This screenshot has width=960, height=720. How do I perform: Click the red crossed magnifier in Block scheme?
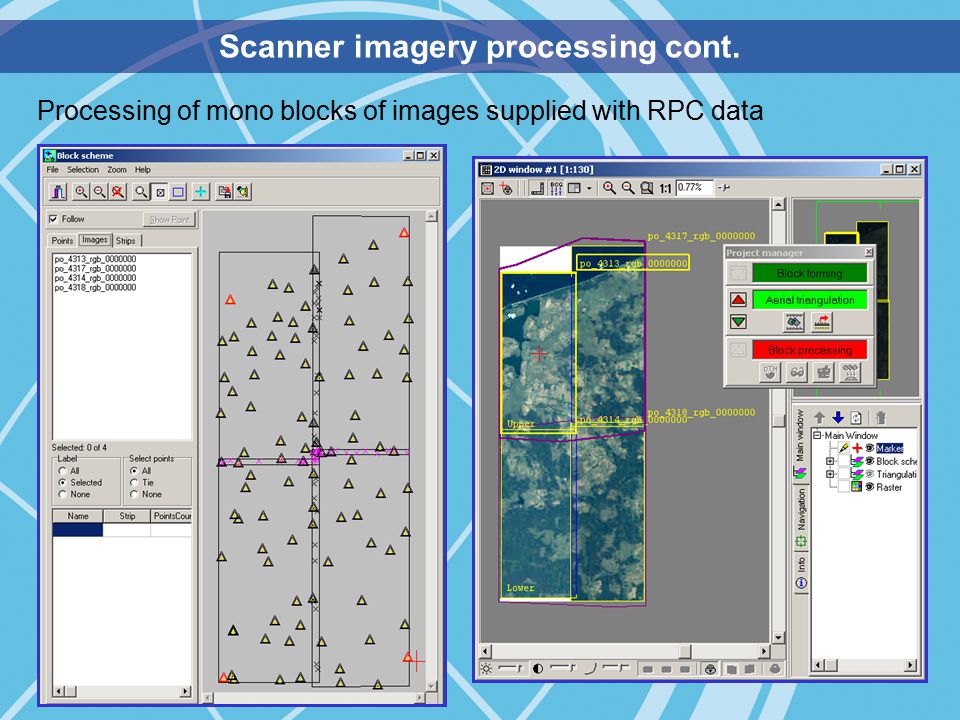(x=118, y=192)
